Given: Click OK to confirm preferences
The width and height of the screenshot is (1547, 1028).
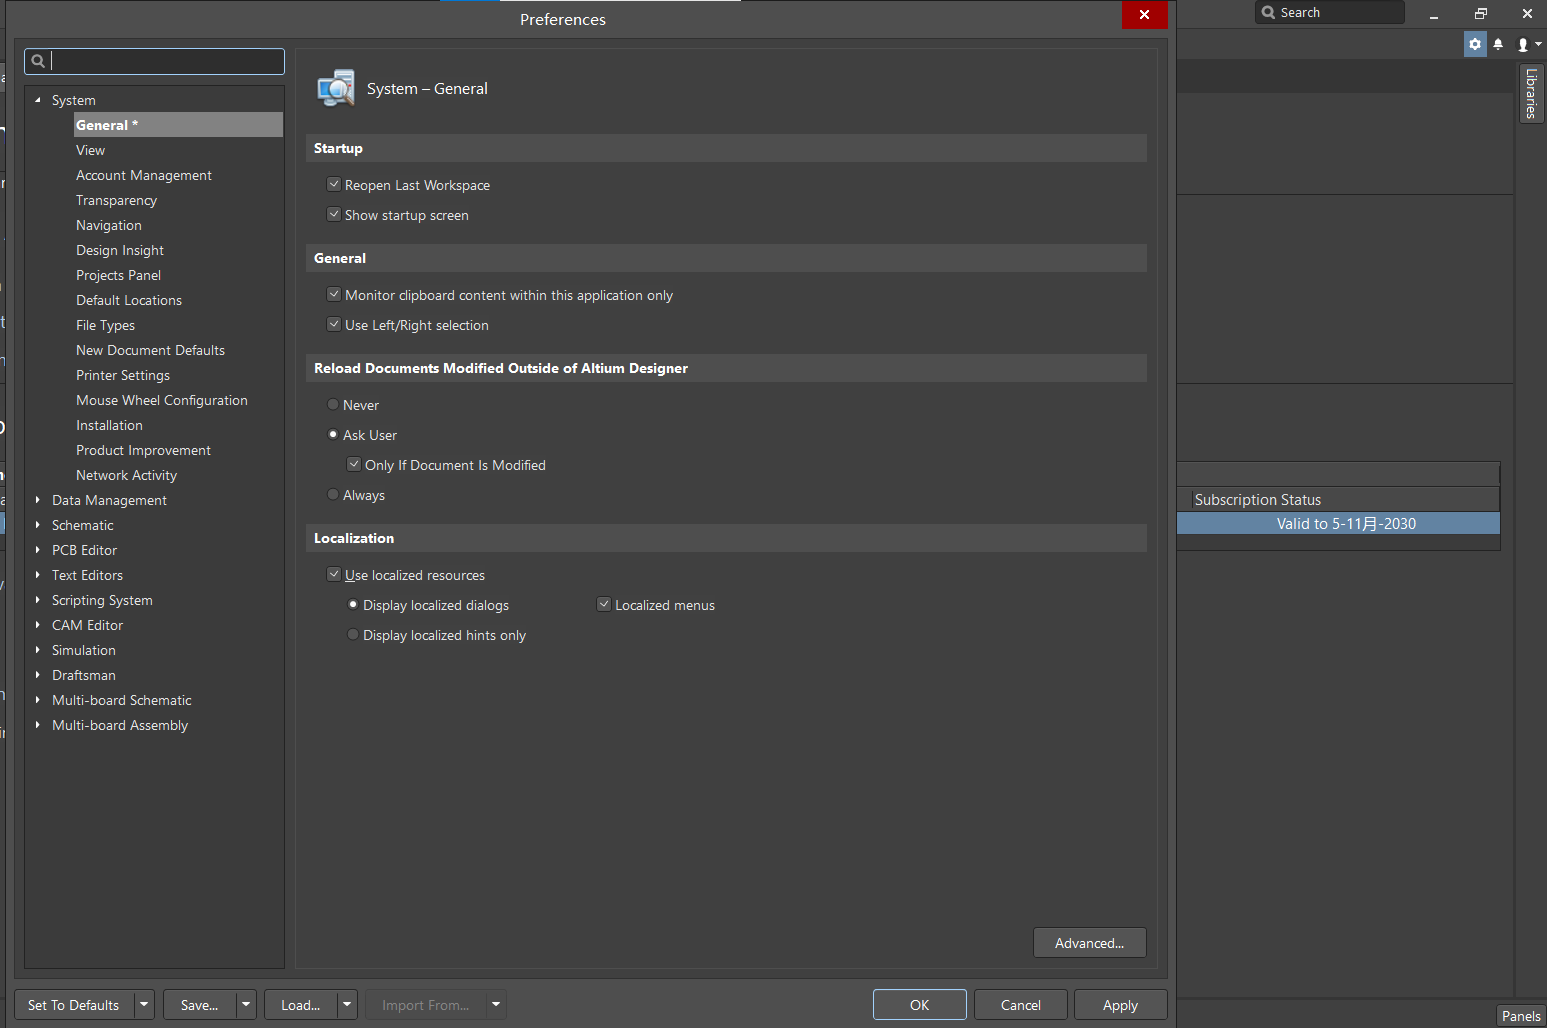Looking at the screenshot, I should point(920,1004).
